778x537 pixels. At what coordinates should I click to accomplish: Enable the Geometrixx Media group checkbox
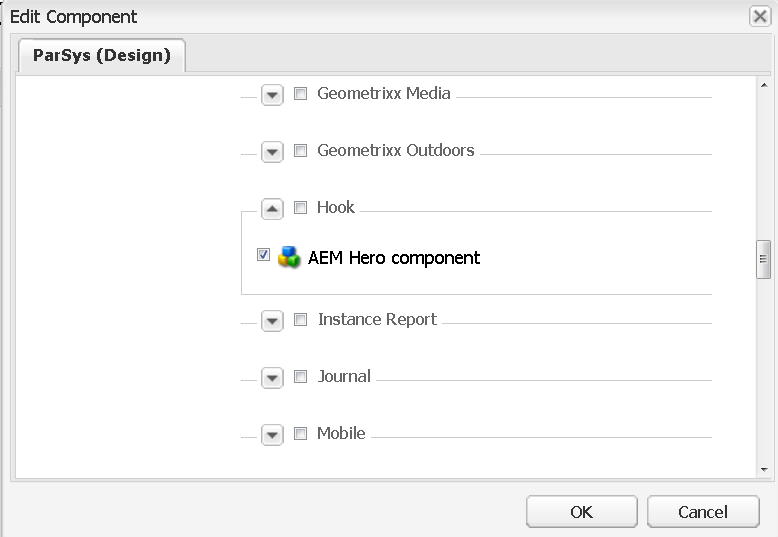(301, 94)
